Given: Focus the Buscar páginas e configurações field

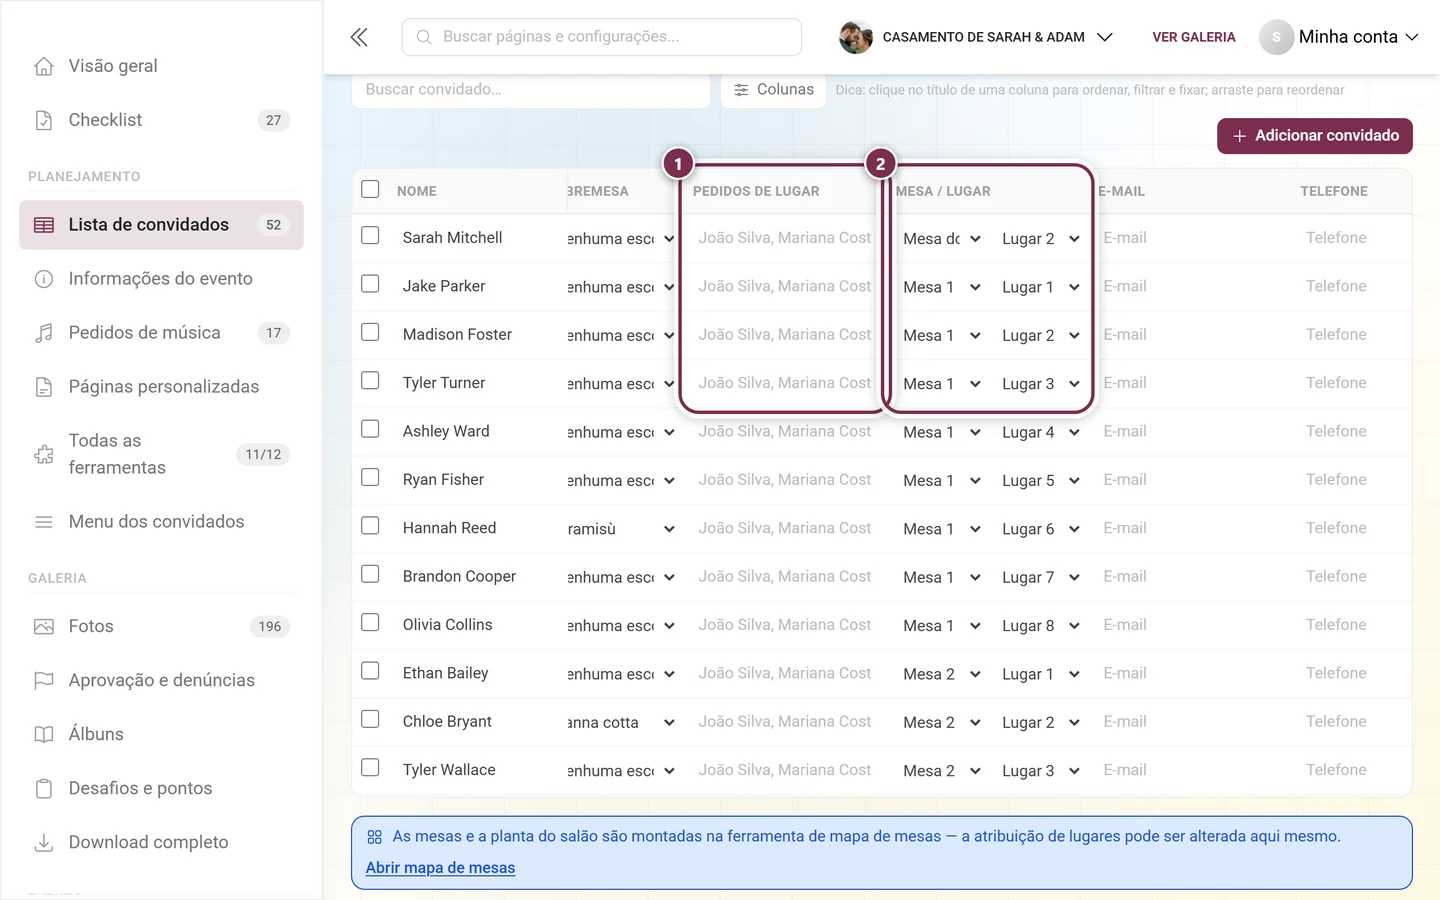Looking at the screenshot, I should point(602,37).
